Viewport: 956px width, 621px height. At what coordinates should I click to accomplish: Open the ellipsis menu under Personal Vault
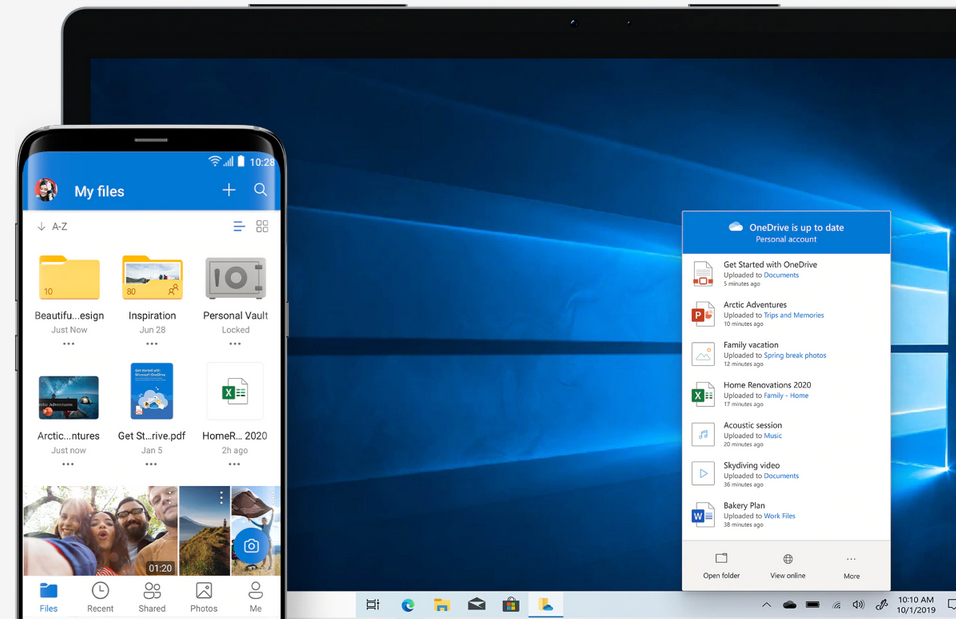tap(234, 343)
